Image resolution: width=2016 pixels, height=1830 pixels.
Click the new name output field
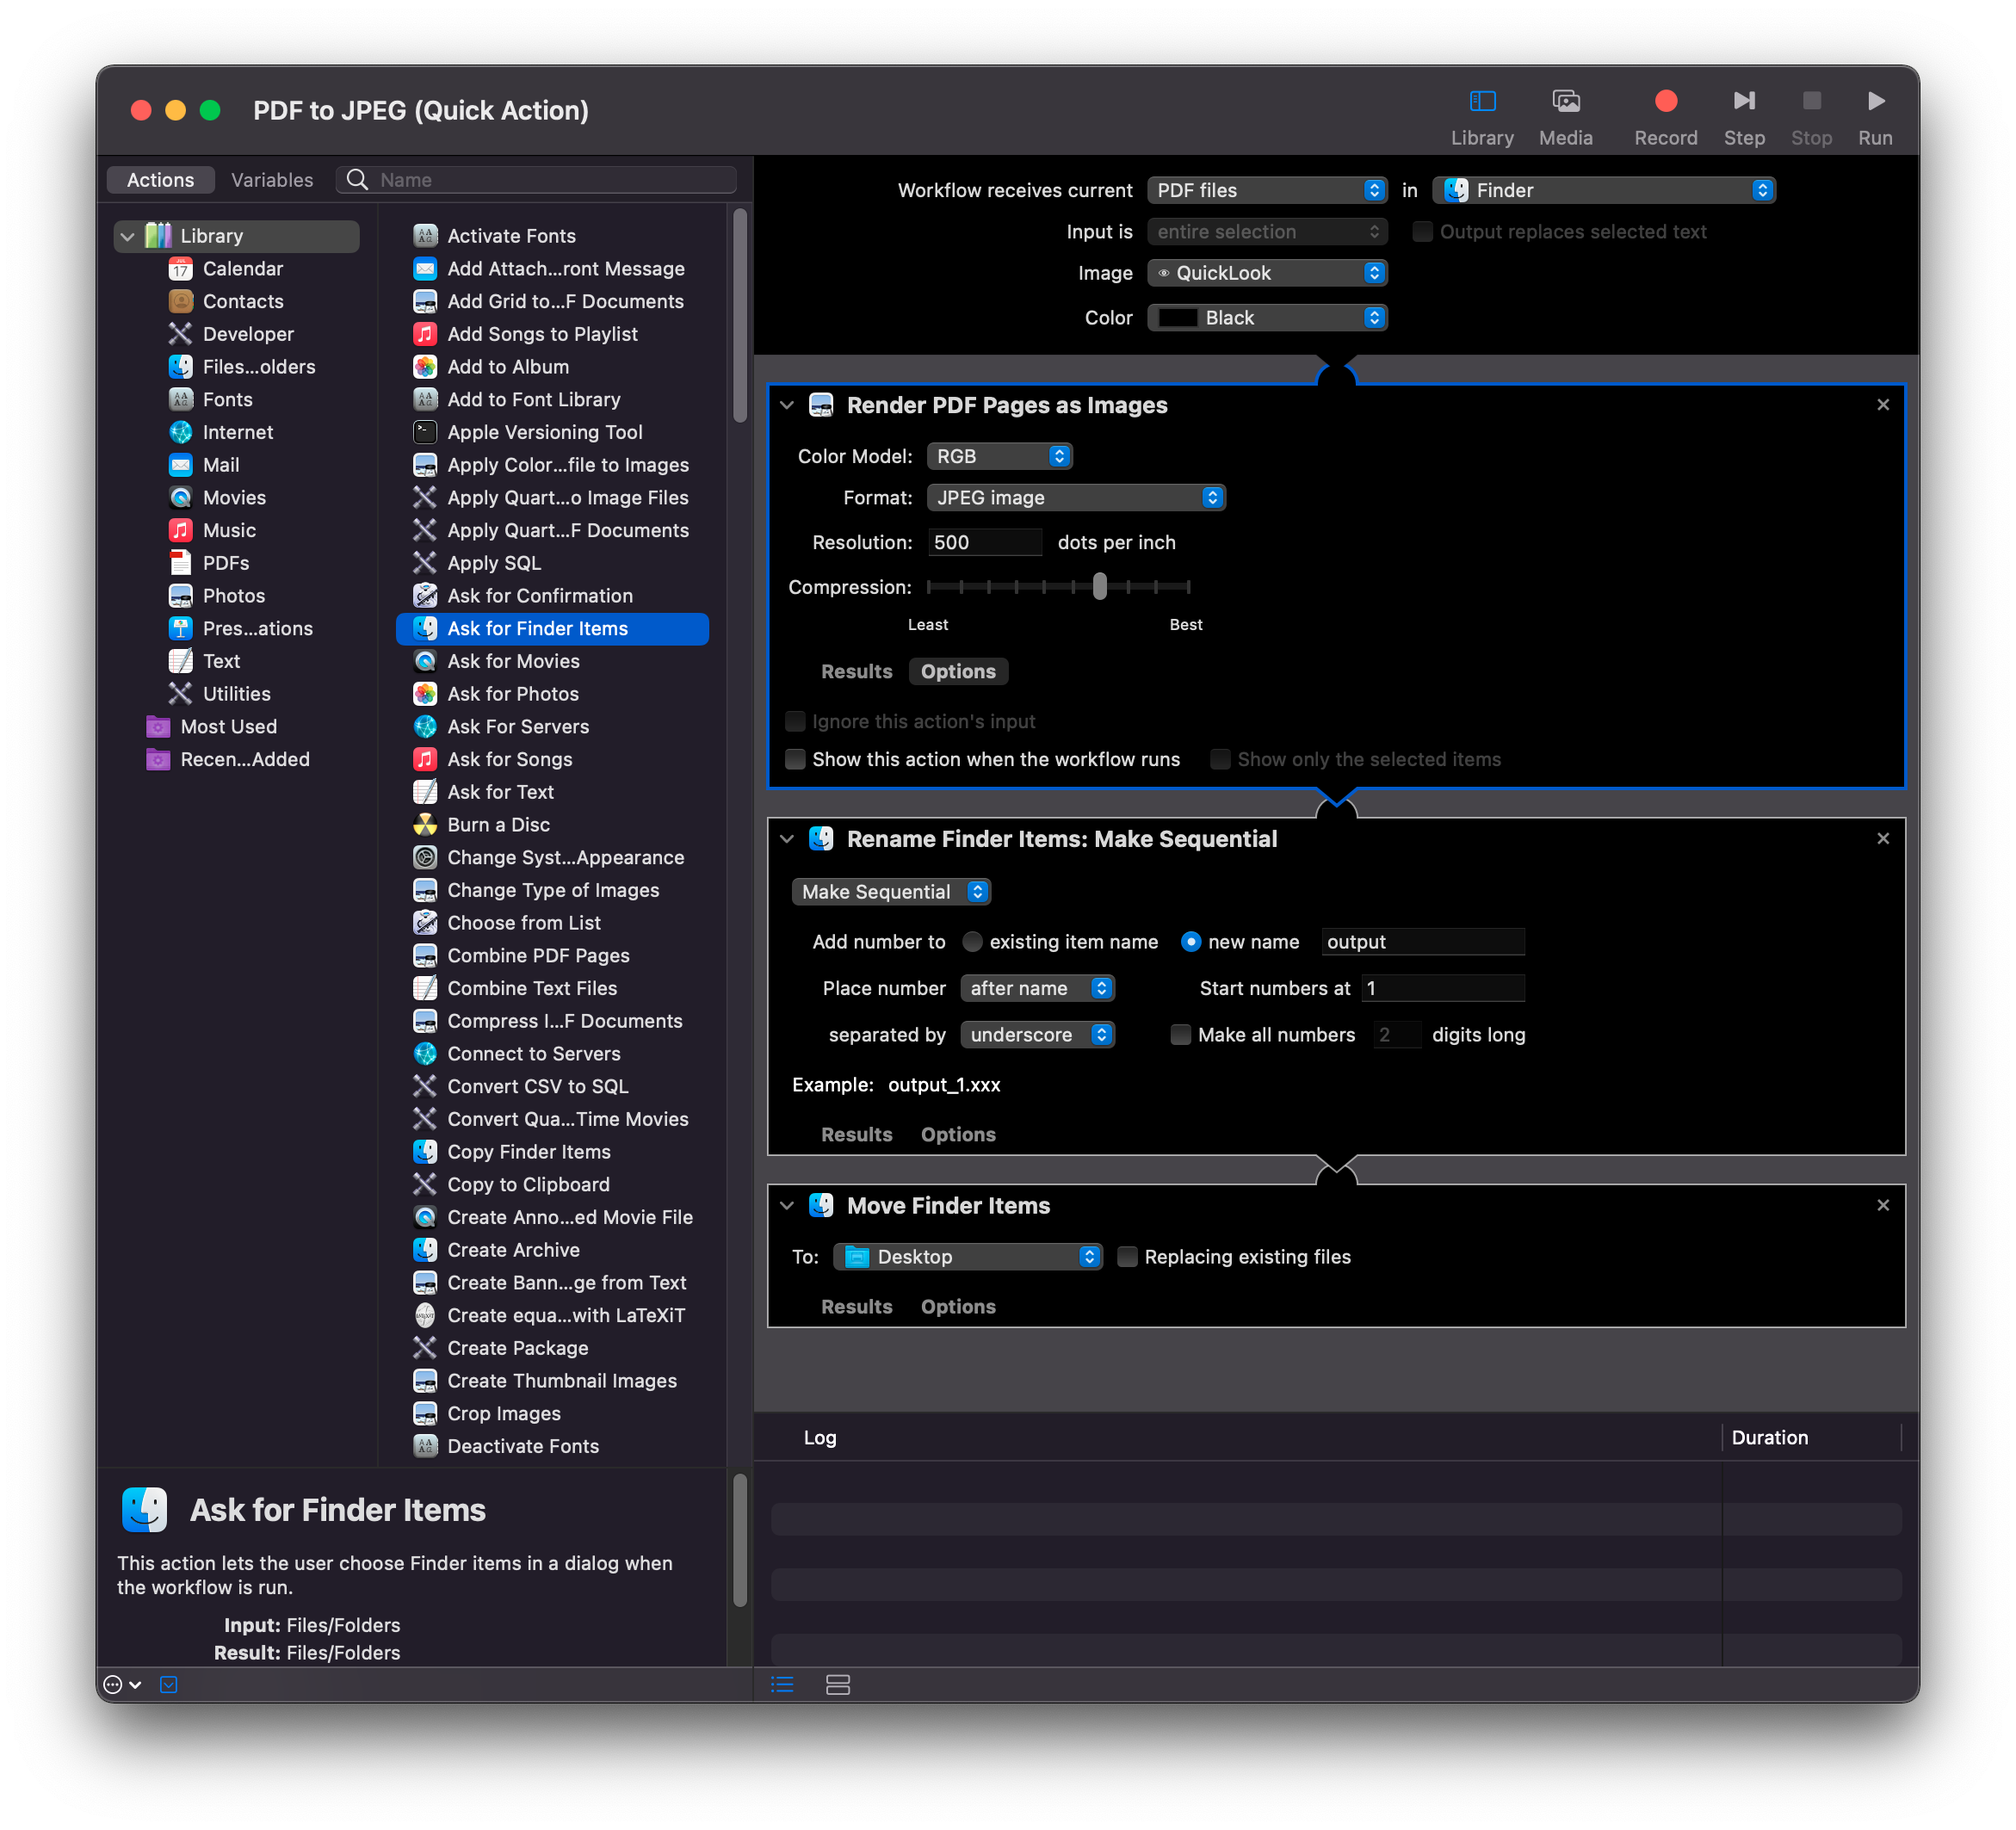coord(1422,942)
